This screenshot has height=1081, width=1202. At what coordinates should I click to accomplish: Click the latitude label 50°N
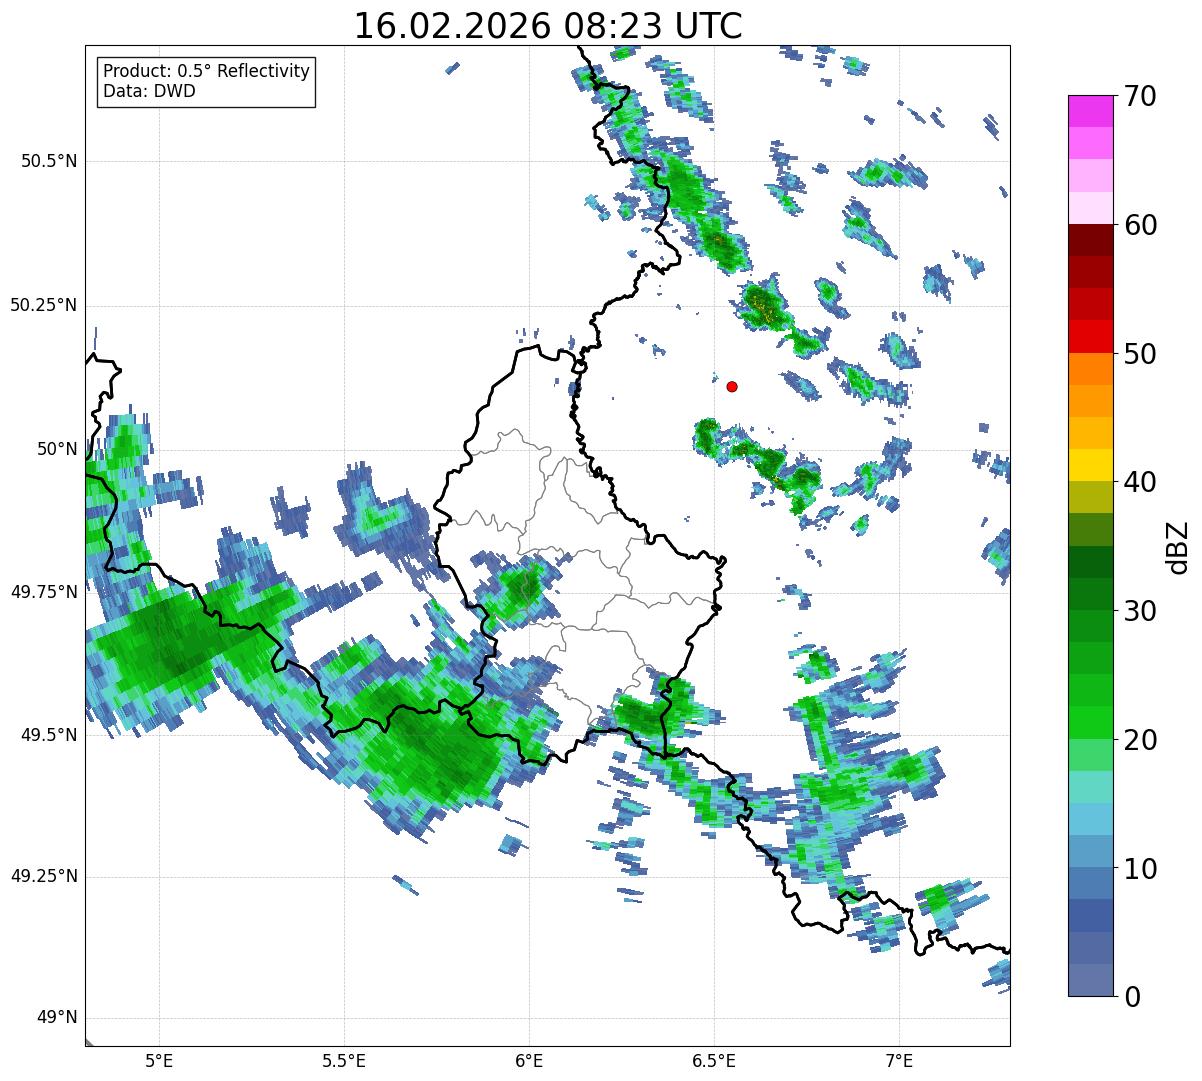(56, 449)
